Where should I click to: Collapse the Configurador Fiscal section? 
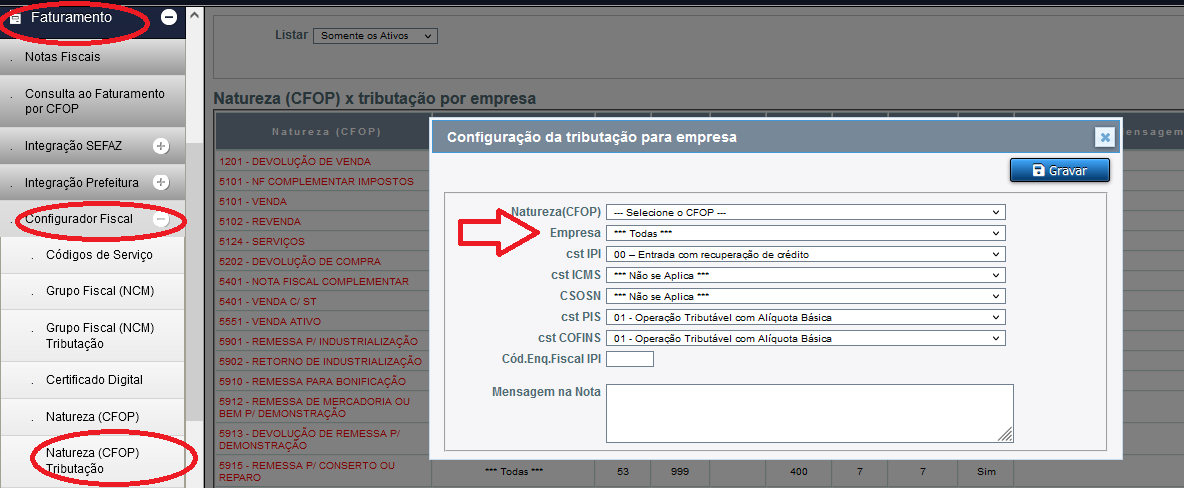pyautogui.click(x=160, y=219)
